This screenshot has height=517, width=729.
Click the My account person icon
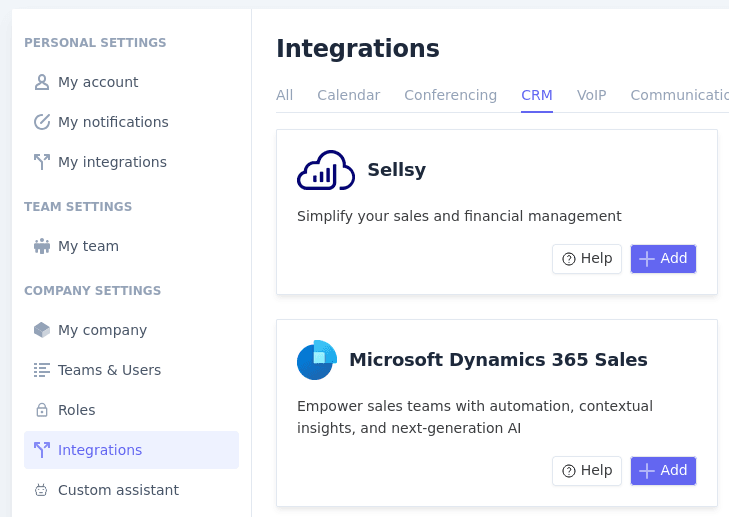(x=42, y=82)
